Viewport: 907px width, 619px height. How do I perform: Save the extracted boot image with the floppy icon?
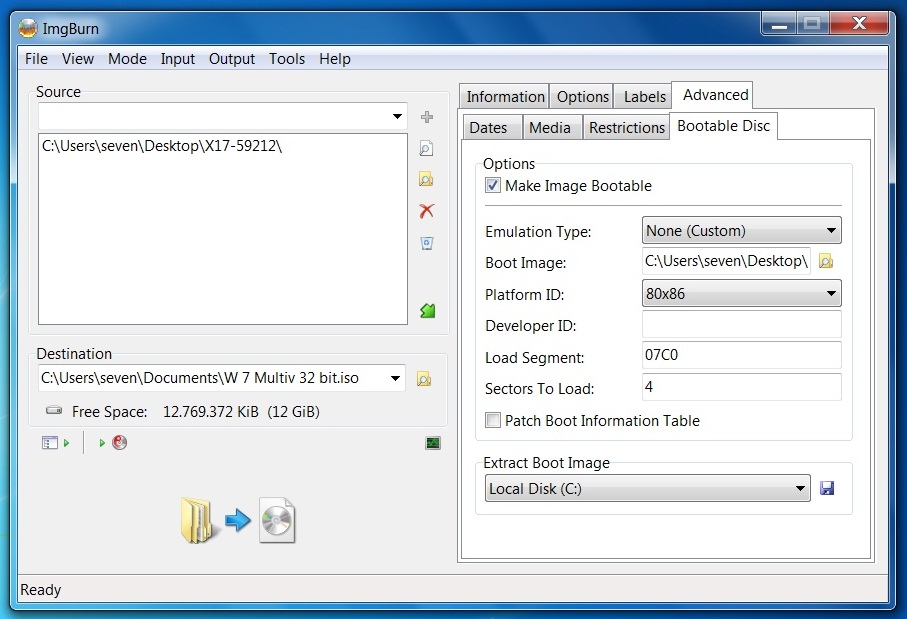[827, 488]
